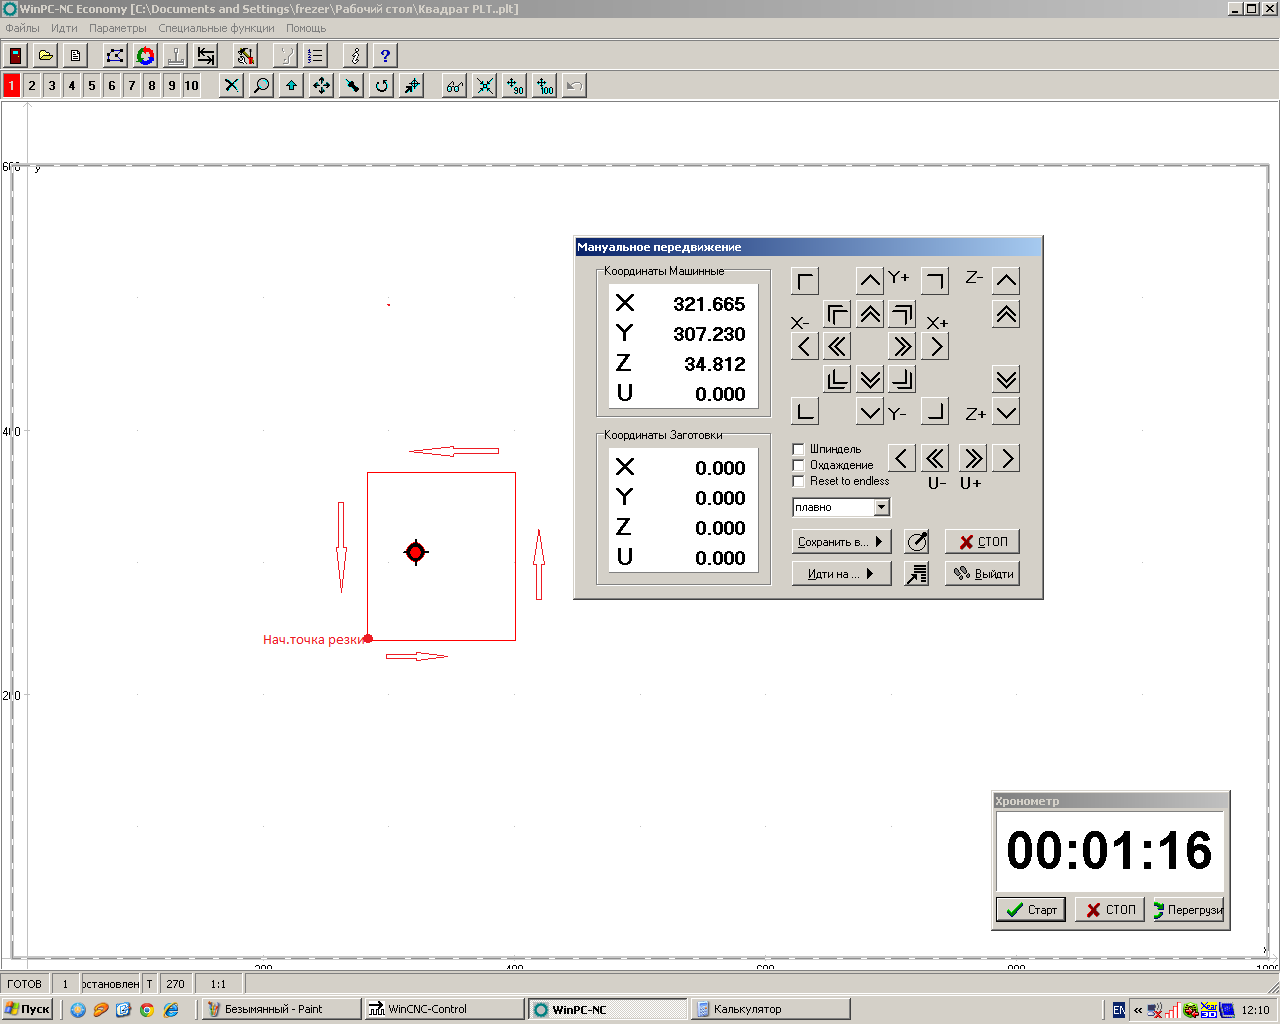
Task: Click the arrow-to-list icon beside Идти на
Action: [917, 574]
